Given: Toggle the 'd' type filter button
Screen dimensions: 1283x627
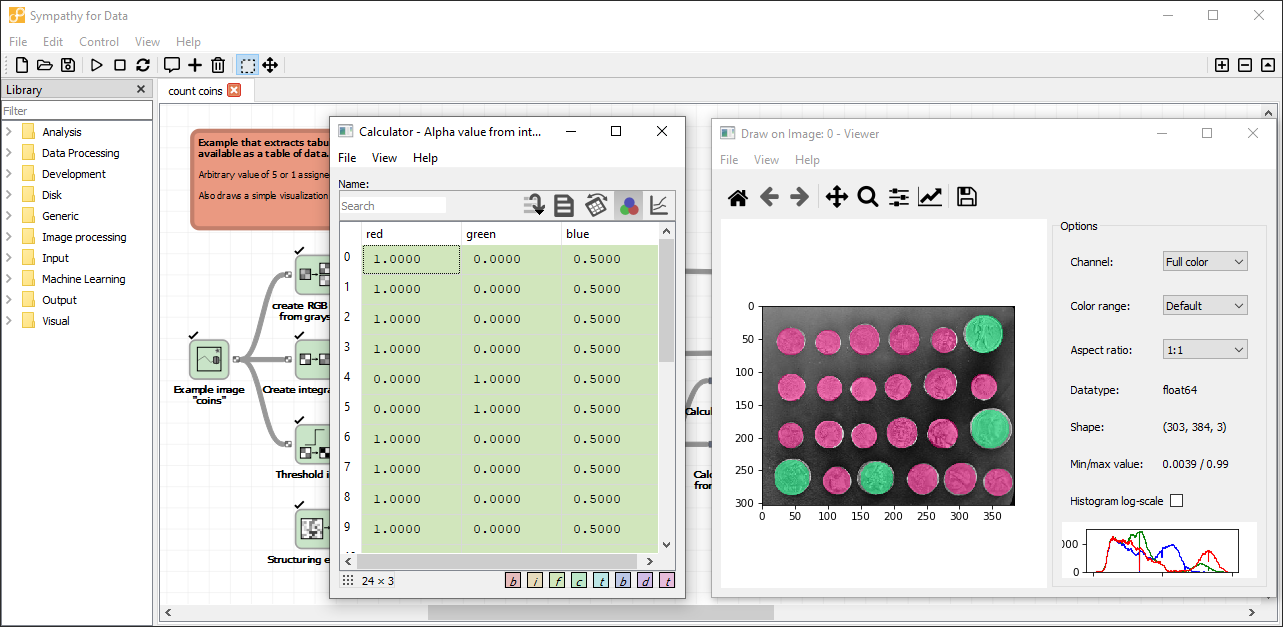Looking at the screenshot, I should pos(645,580).
